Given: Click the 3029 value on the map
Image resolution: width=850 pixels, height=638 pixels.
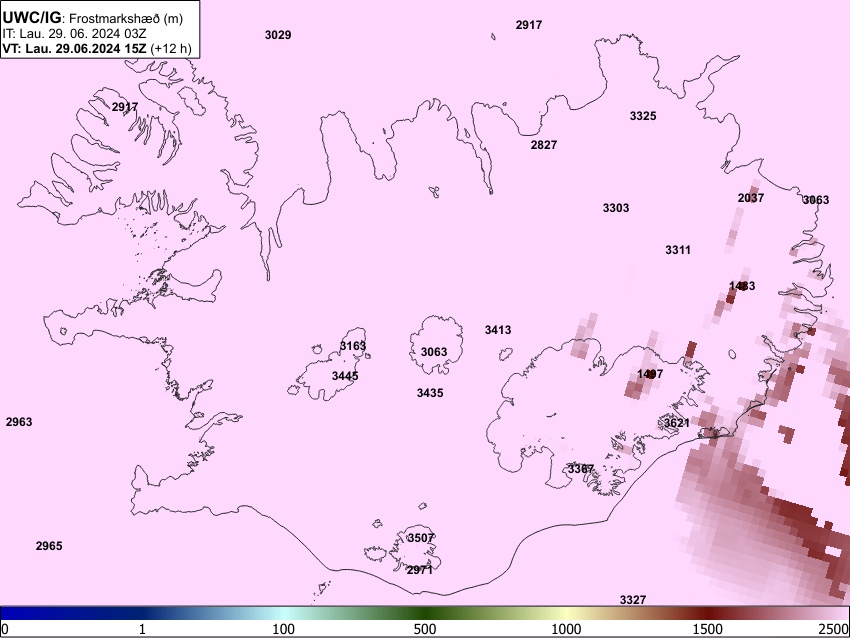Looking at the screenshot, I should point(278,35).
